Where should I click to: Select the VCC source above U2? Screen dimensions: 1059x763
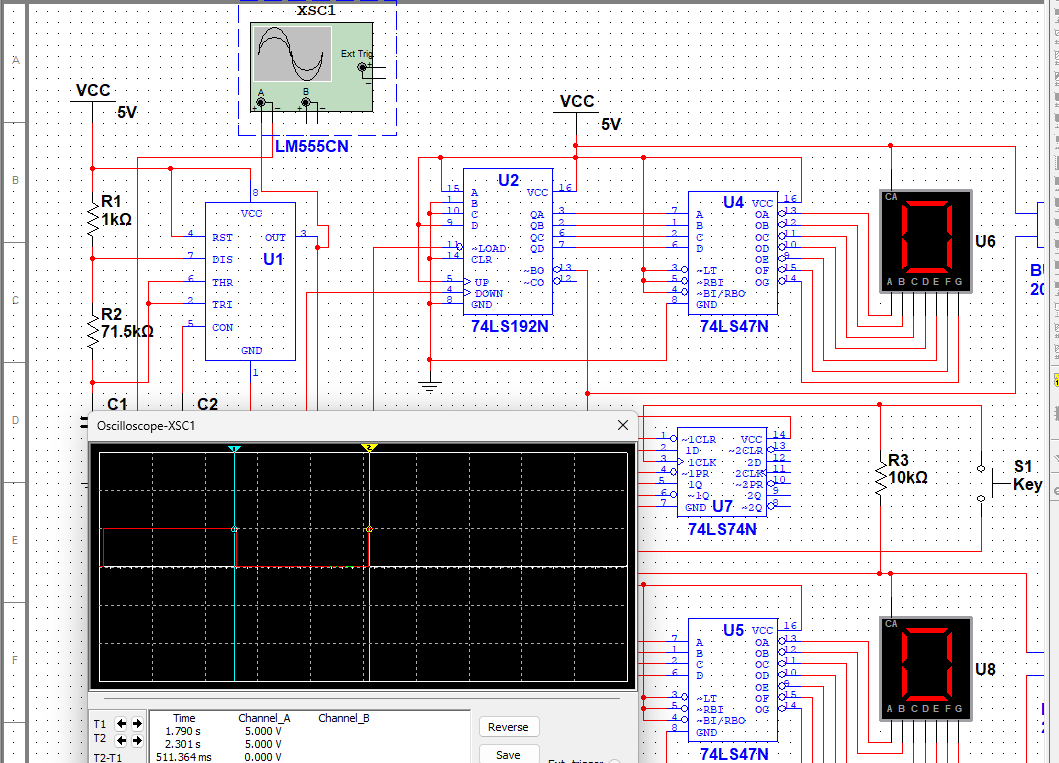[577, 105]
